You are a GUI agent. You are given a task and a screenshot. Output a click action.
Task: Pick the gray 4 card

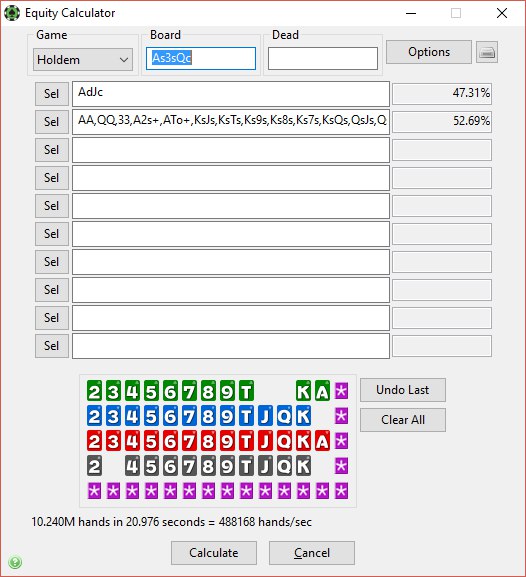click(133, 466)
